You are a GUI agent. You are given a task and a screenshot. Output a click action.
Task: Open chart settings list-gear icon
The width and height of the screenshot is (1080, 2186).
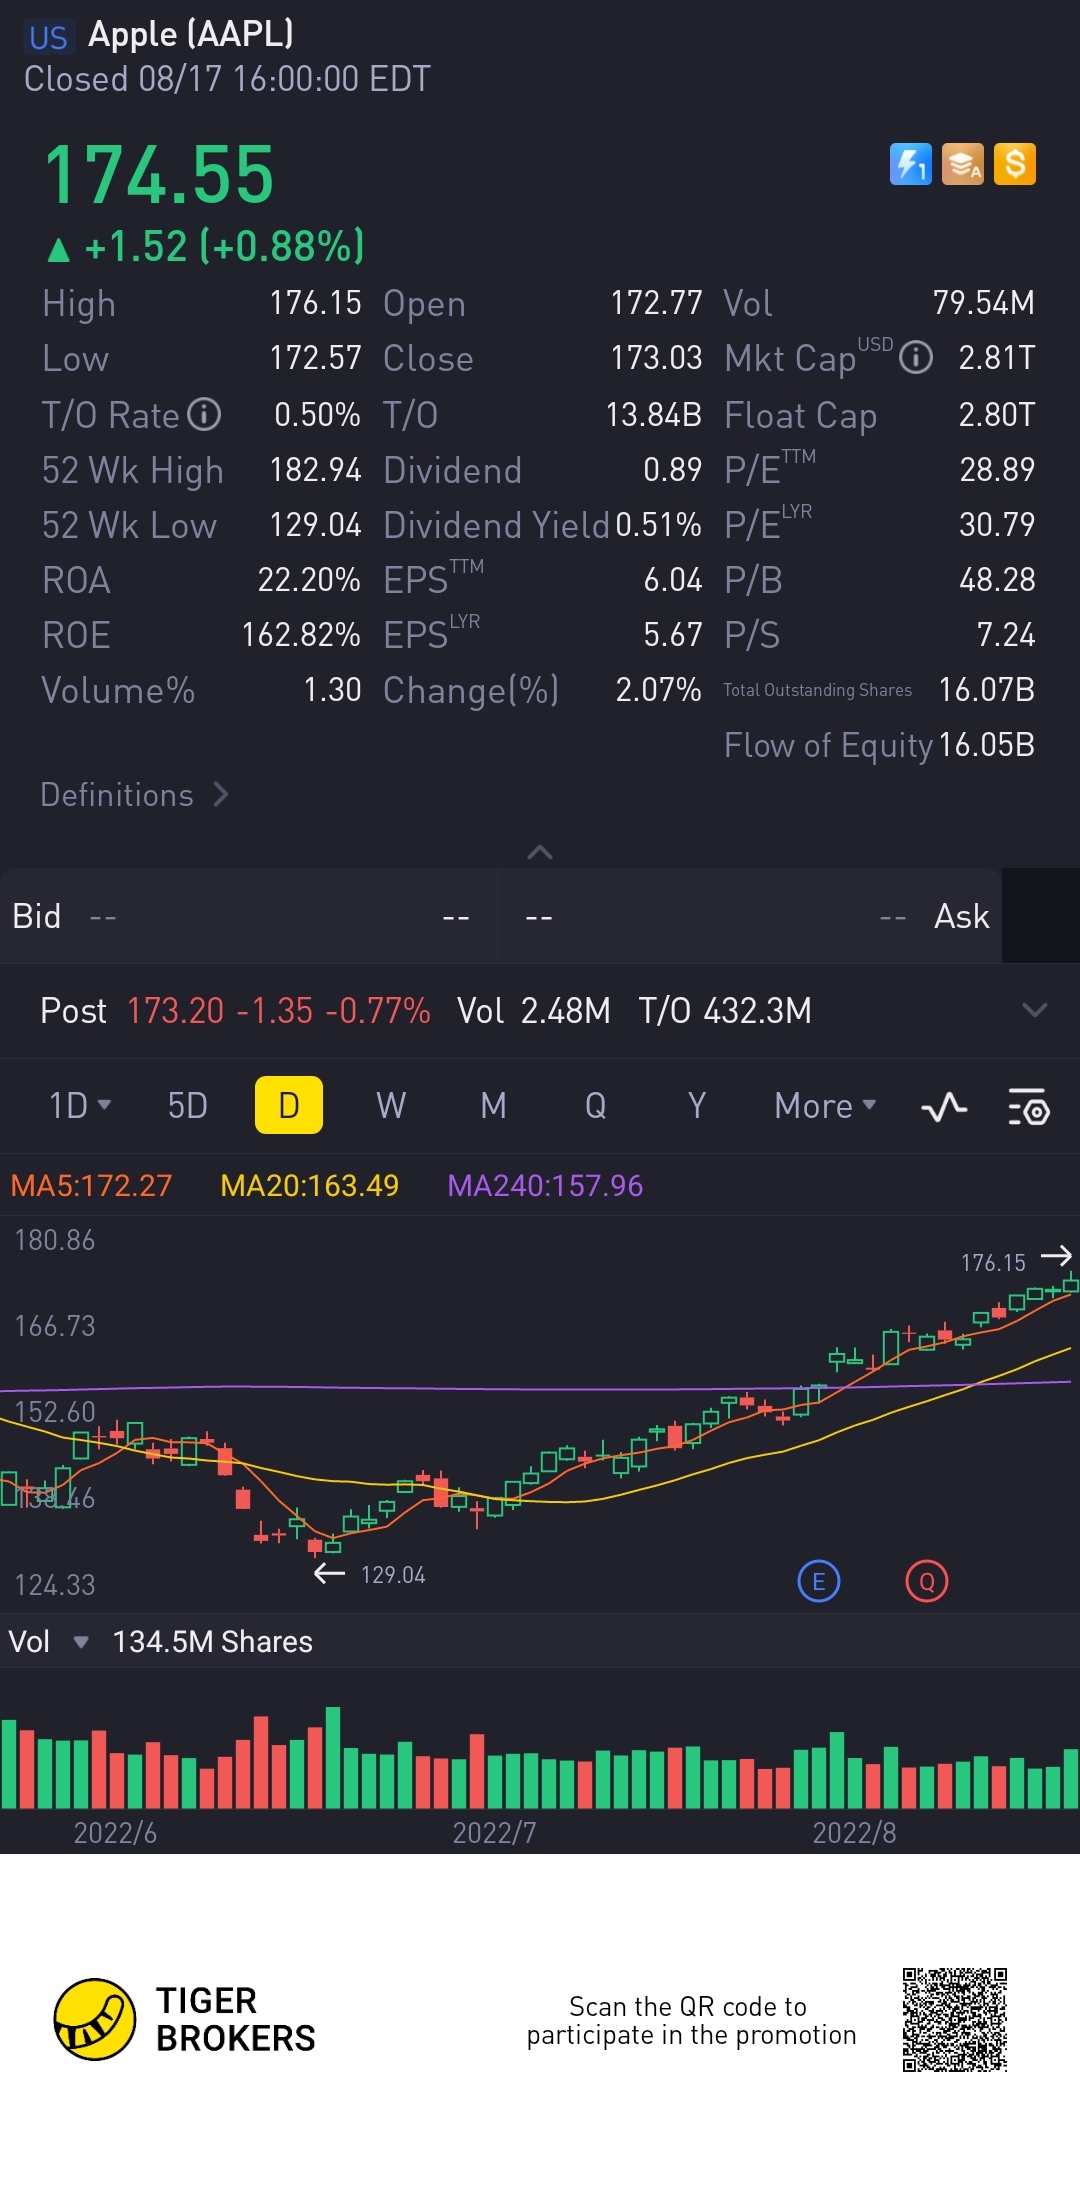1028,1106
